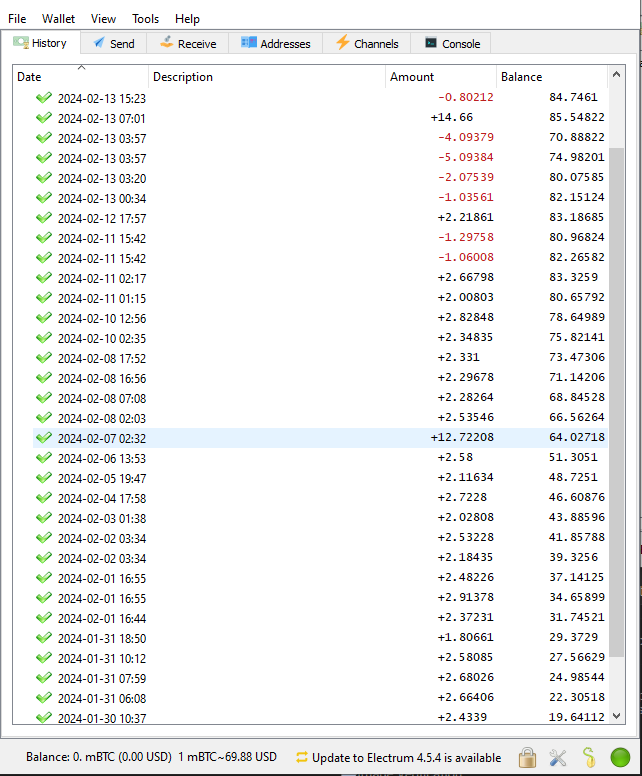Click the confirmed checkmark for 2024-02-13 07:01

coord(44,118)
